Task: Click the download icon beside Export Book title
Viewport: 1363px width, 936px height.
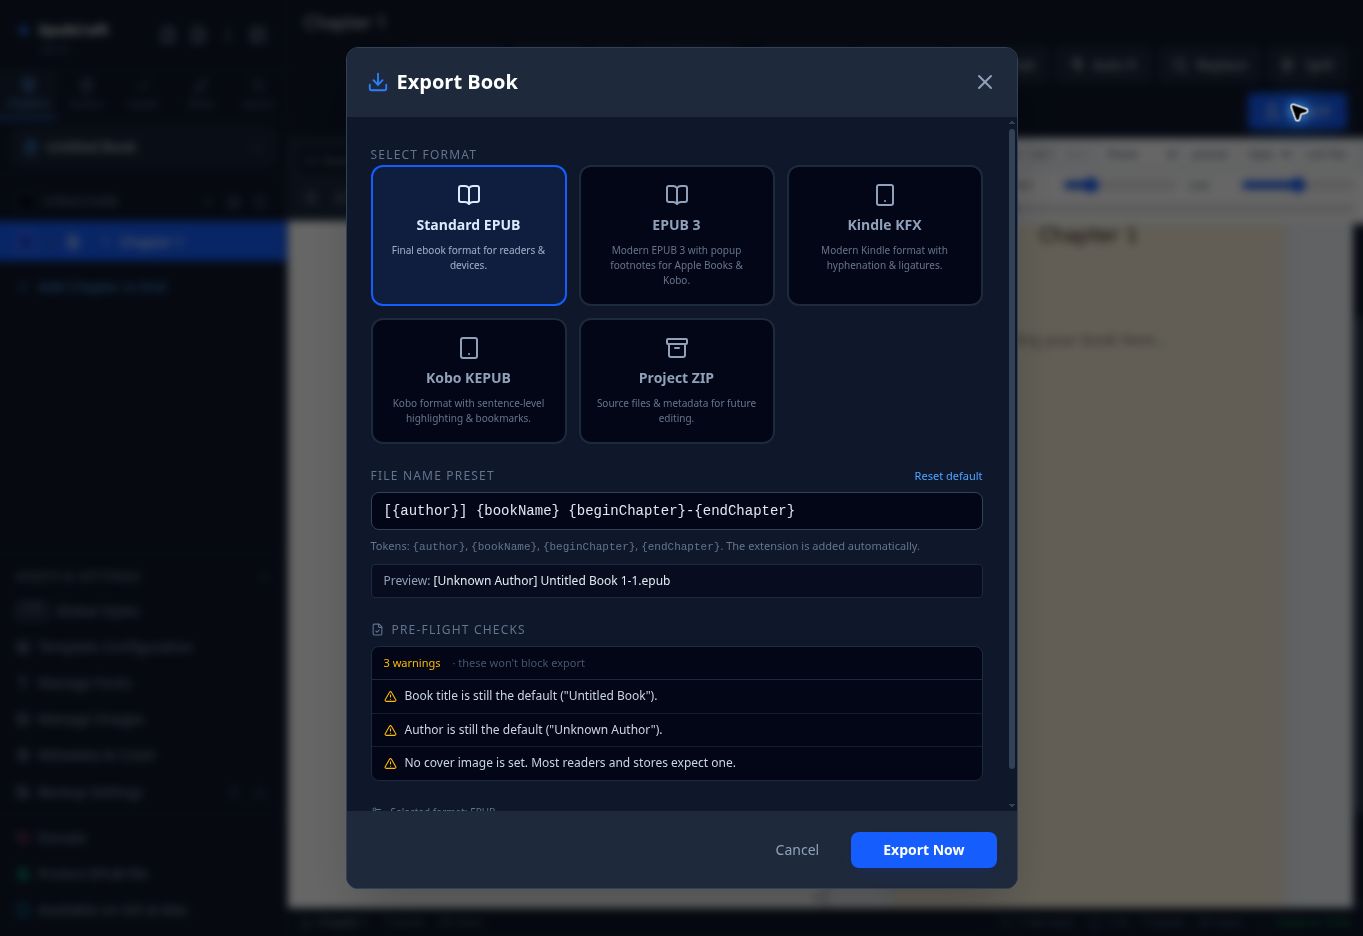Action: [x=378, y=82]
